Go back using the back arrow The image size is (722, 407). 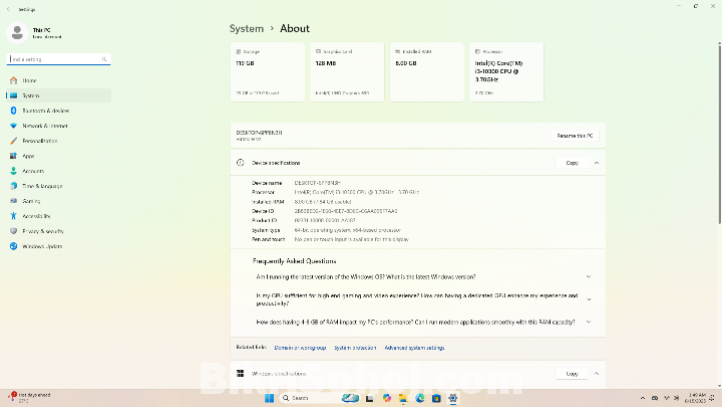click(8, 9)
